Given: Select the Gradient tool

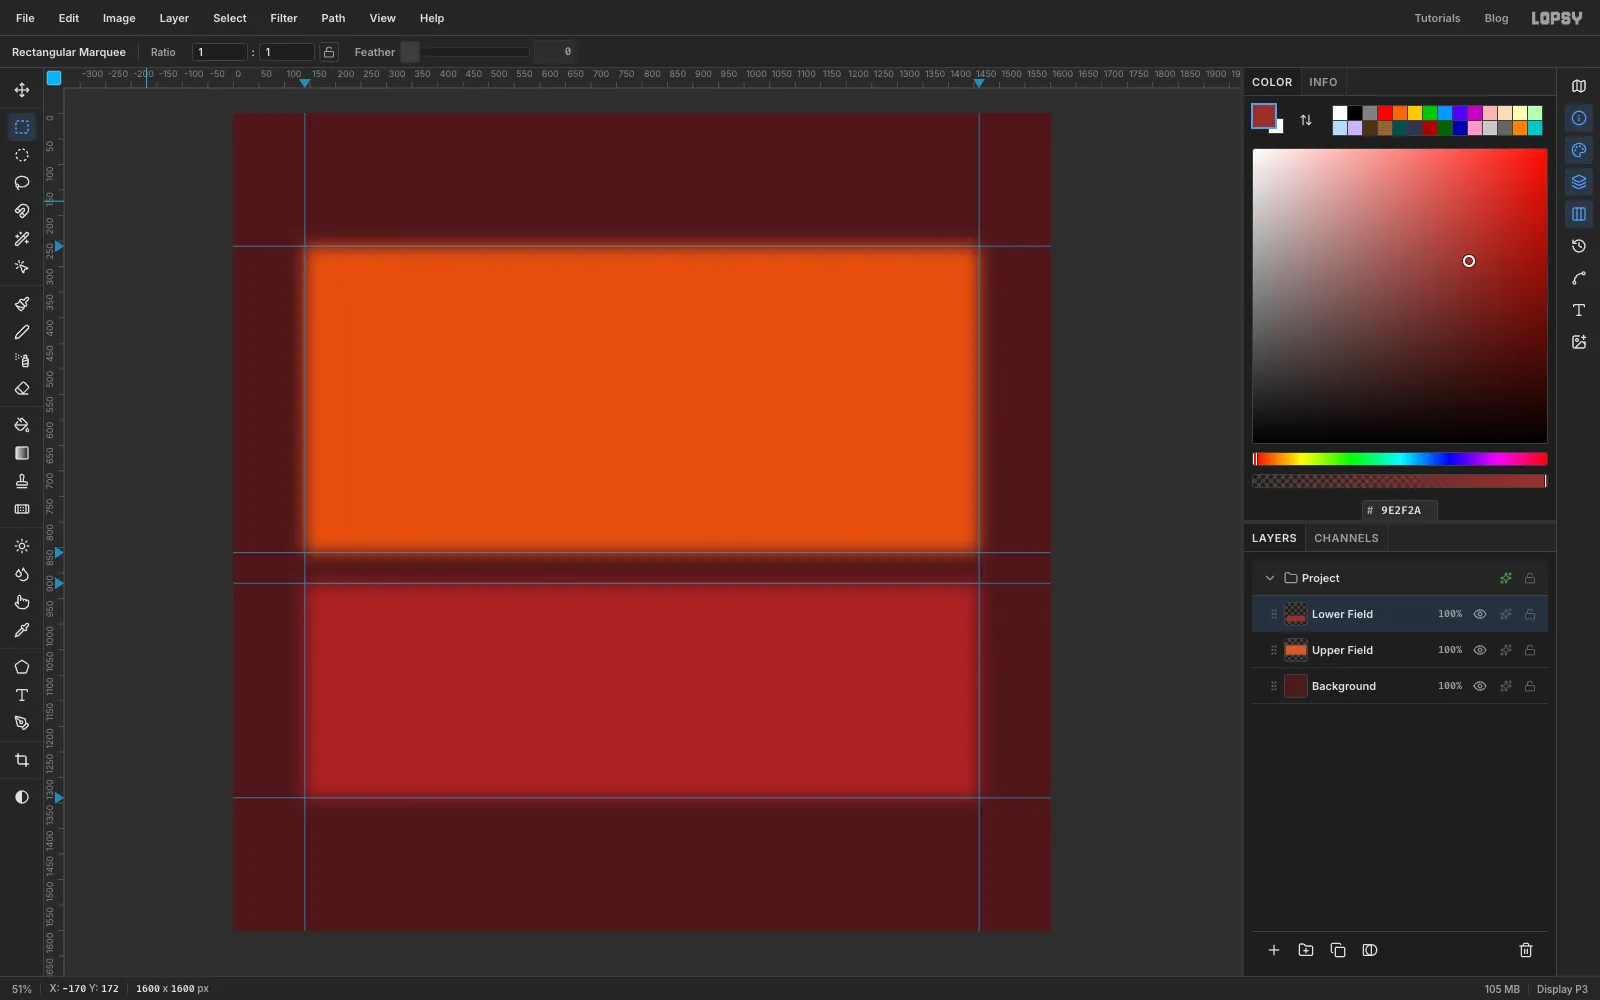Looking at the screenshot, I should [x=22, y=453].
